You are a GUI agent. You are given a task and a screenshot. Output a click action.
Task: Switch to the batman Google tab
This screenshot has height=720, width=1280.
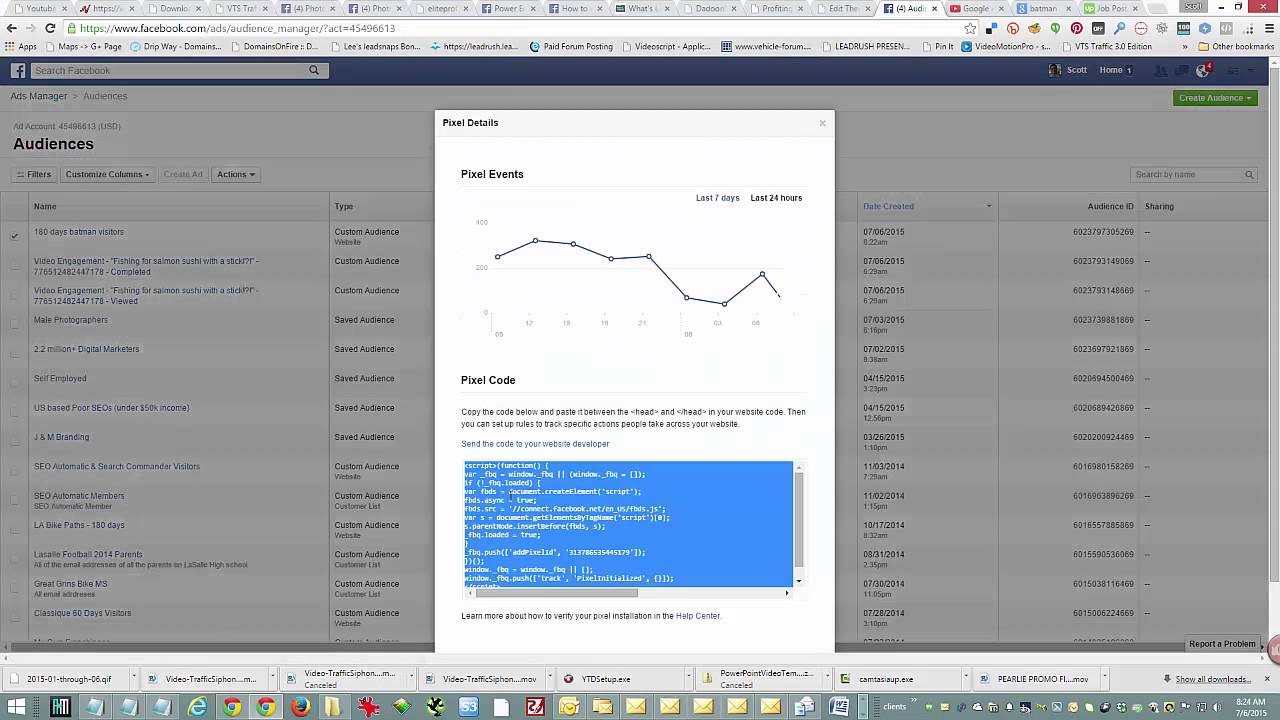coord(1045,8)
